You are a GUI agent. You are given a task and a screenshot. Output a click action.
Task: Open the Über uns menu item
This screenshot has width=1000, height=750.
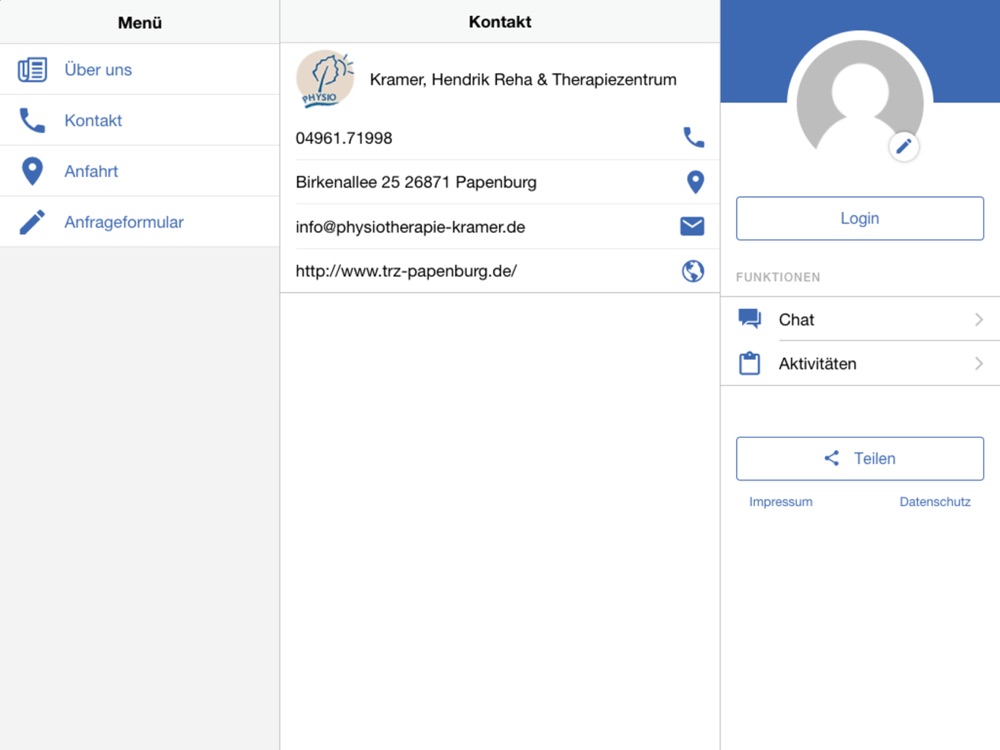(x=140, y=70)
